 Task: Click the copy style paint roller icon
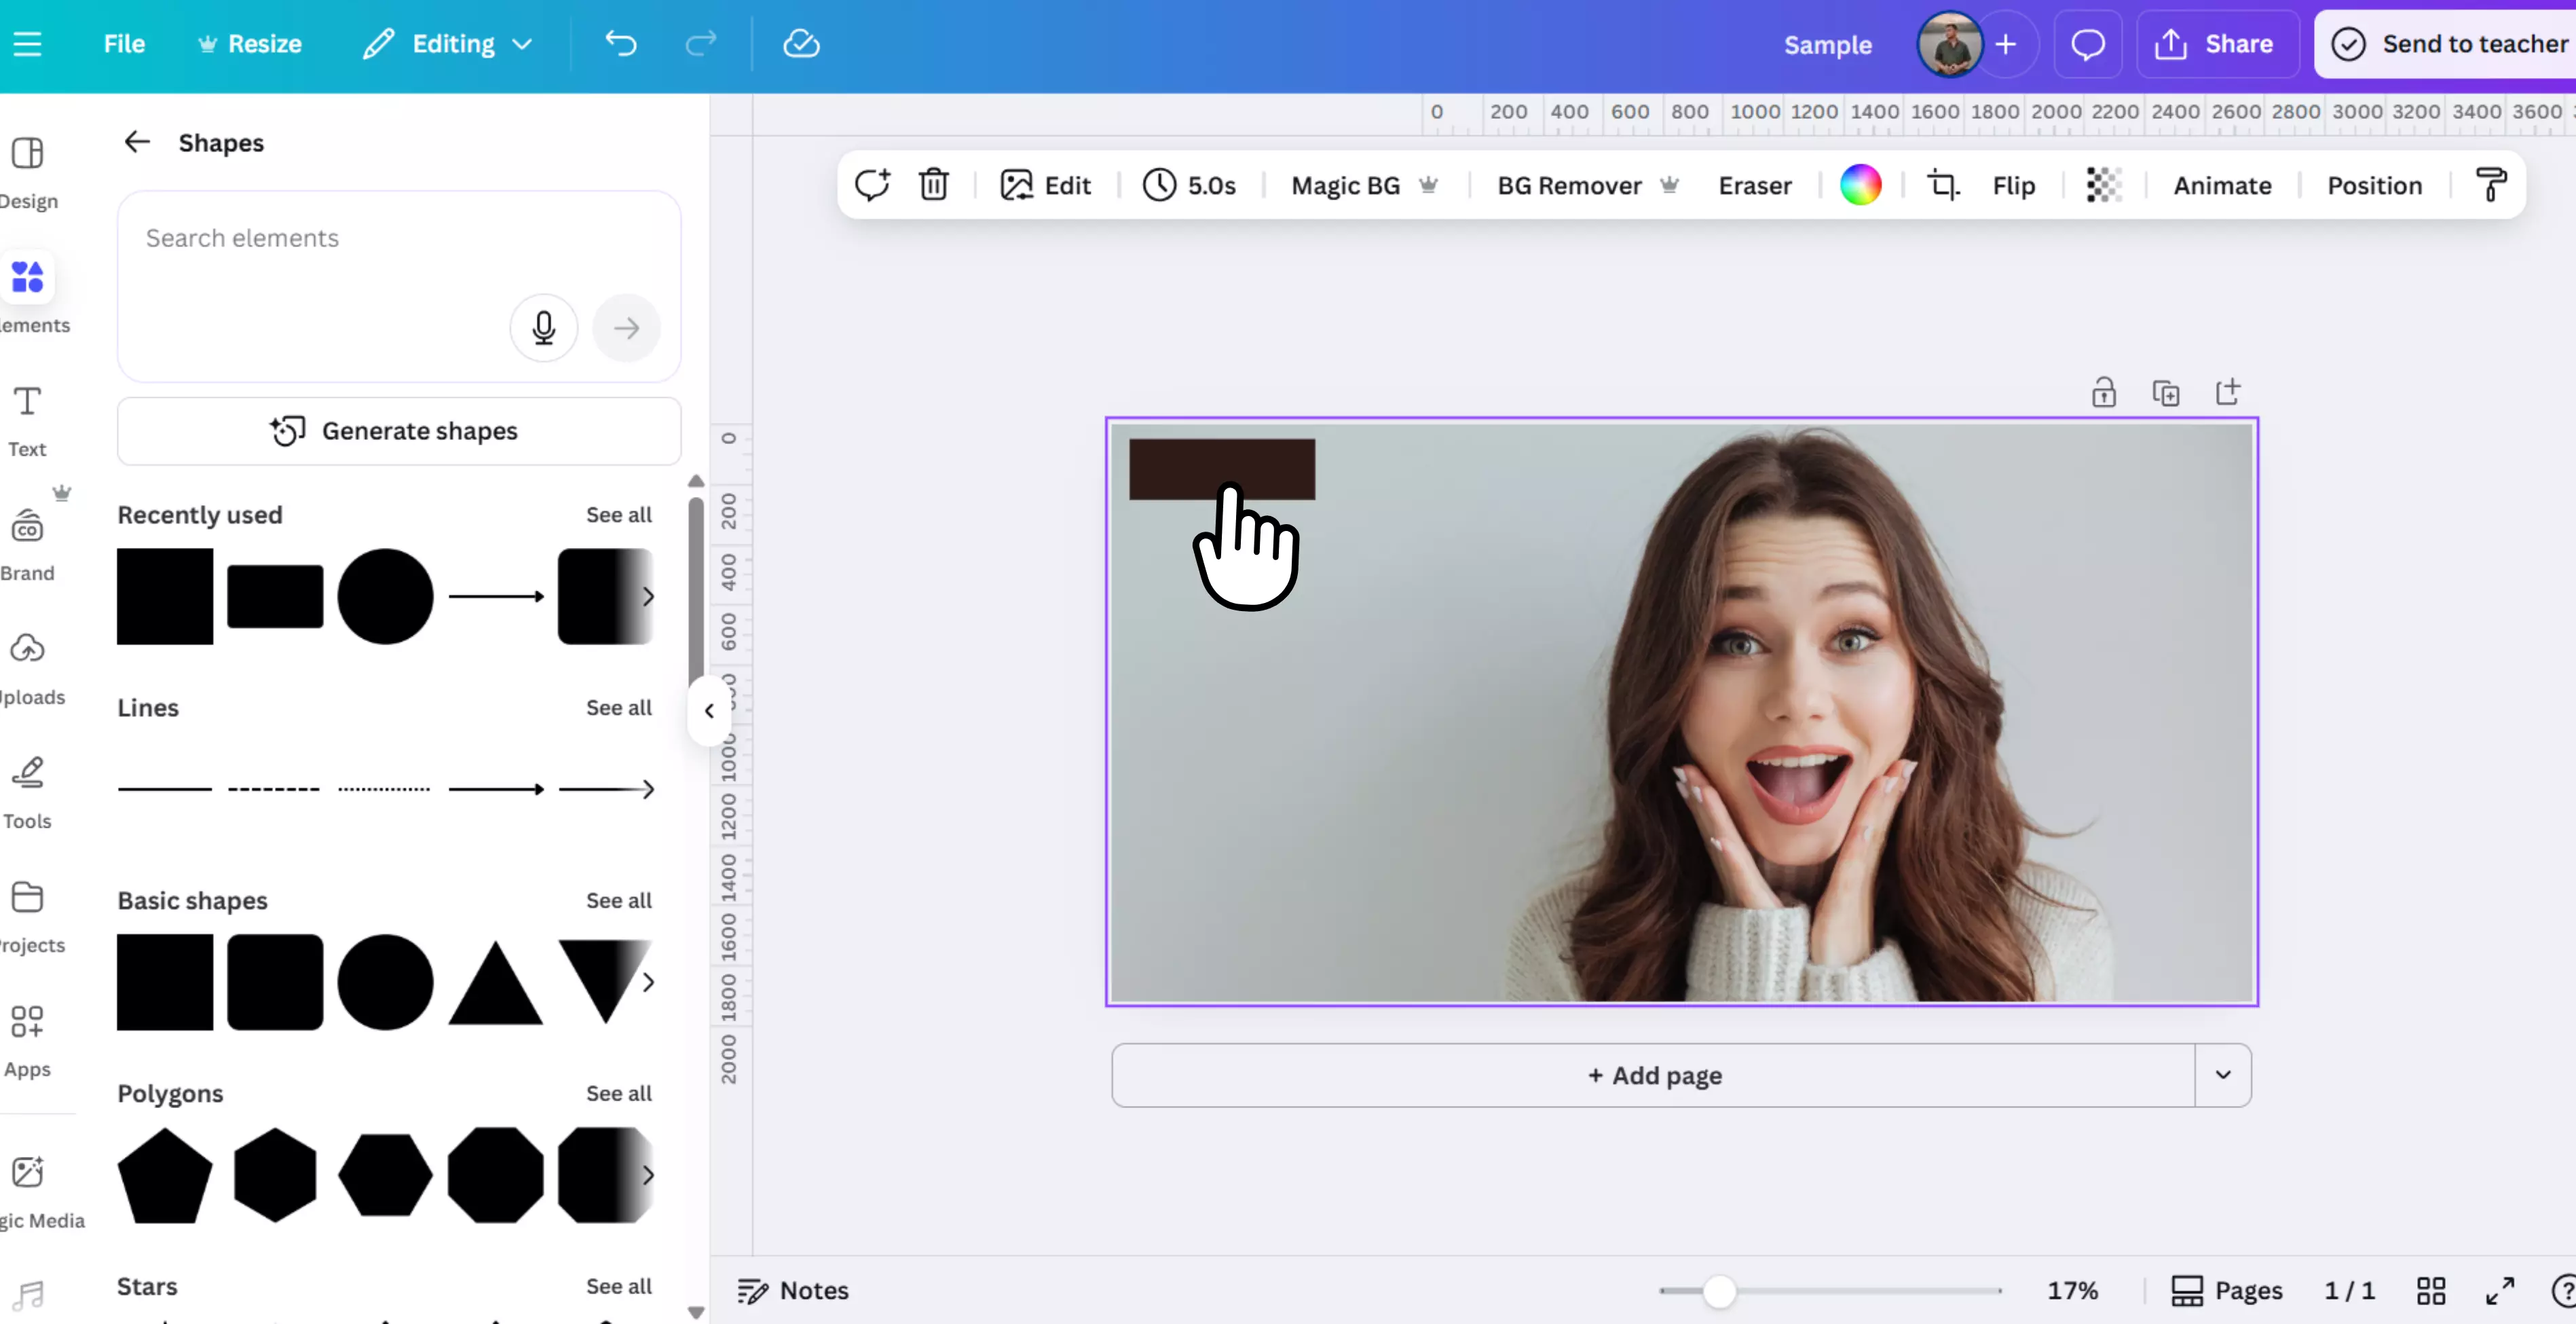(x=2490, y=185)
